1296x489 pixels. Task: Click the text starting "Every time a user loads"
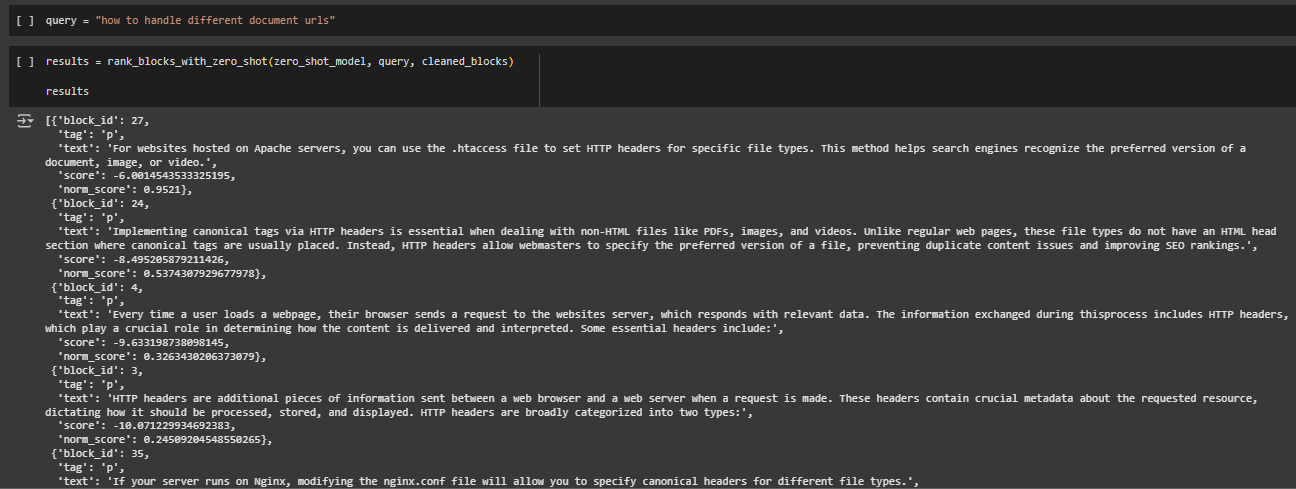(667, 321)
